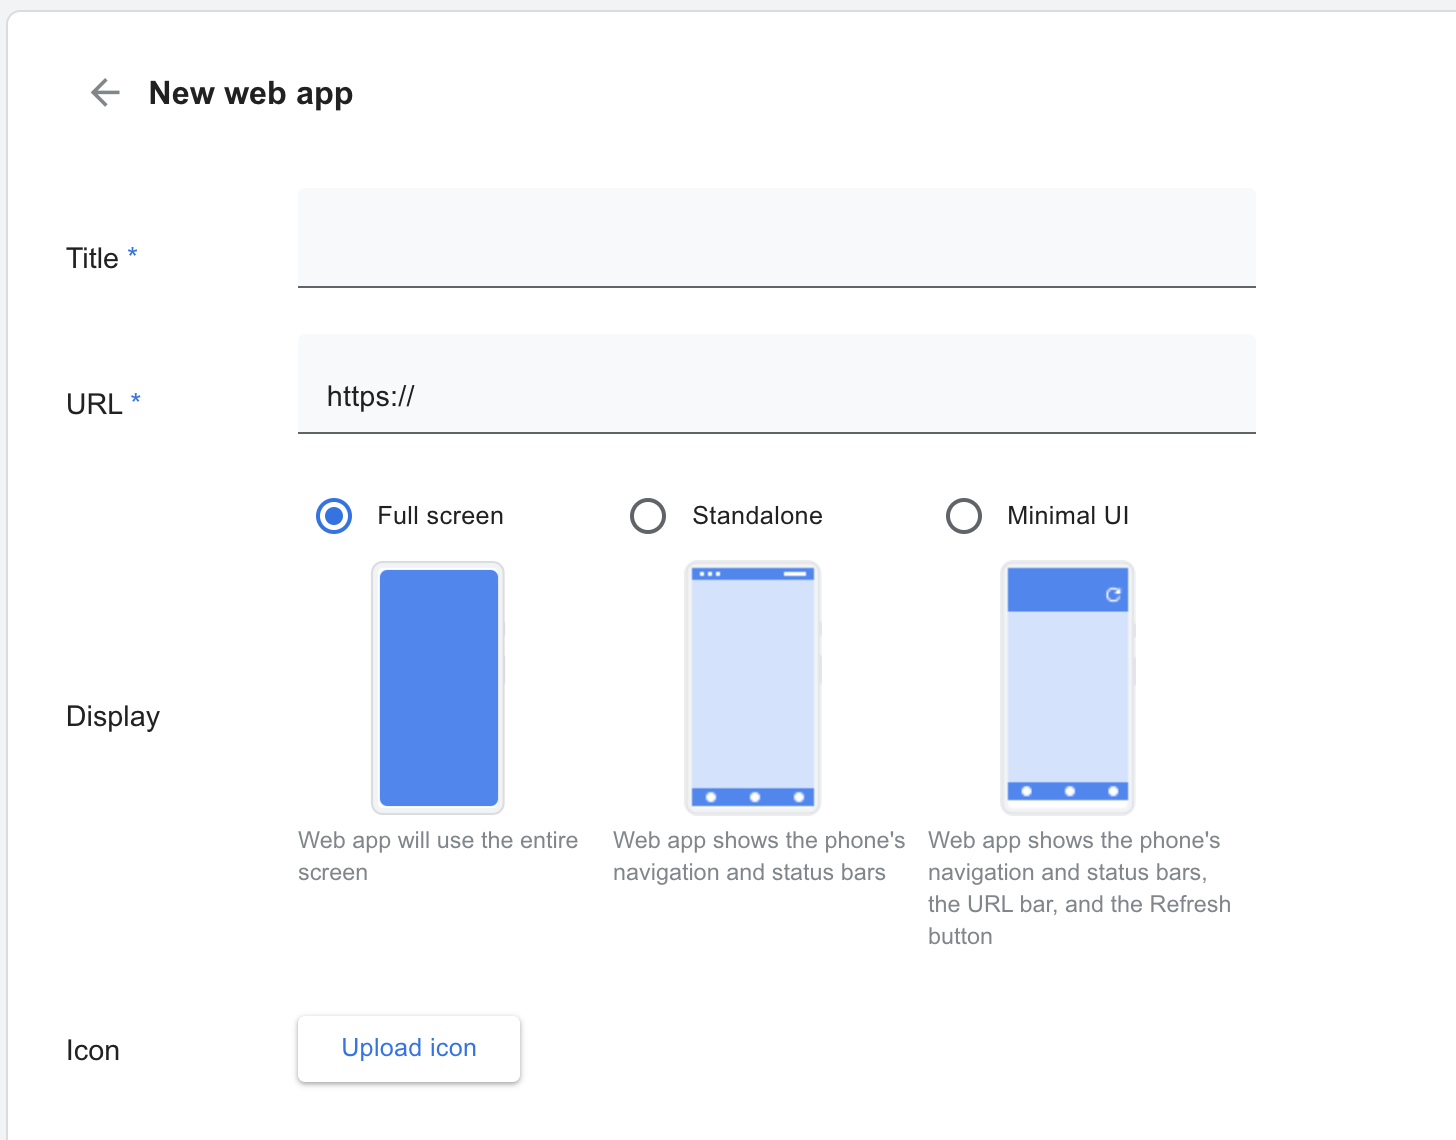Focus the URL field containing https://

pyautogui.click(x=777, y=384)
